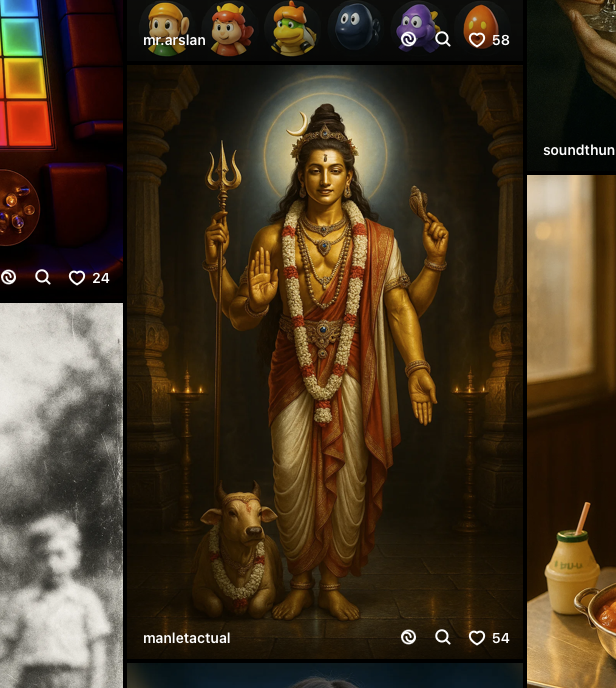Click remix swirl icon on mr.arslan post
The width and height of the screenshot is (616, 688).
(x=408, y=39)
